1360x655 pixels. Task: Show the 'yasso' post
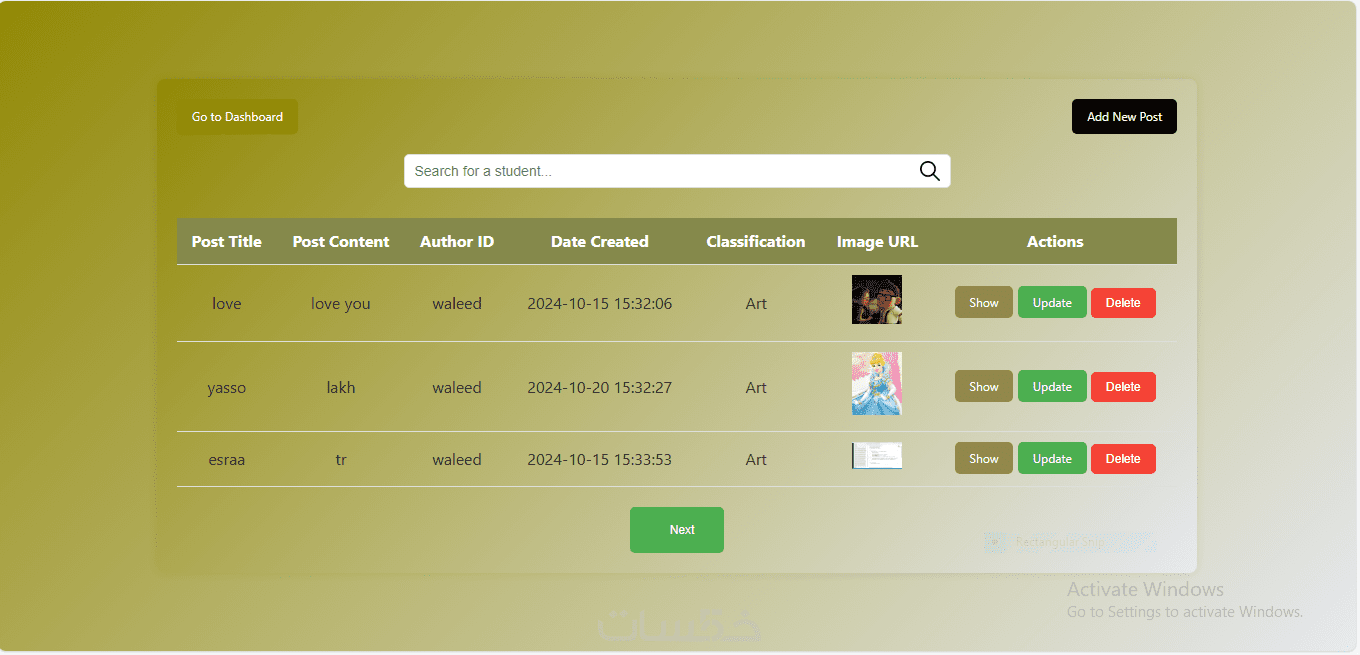[984, 387]
